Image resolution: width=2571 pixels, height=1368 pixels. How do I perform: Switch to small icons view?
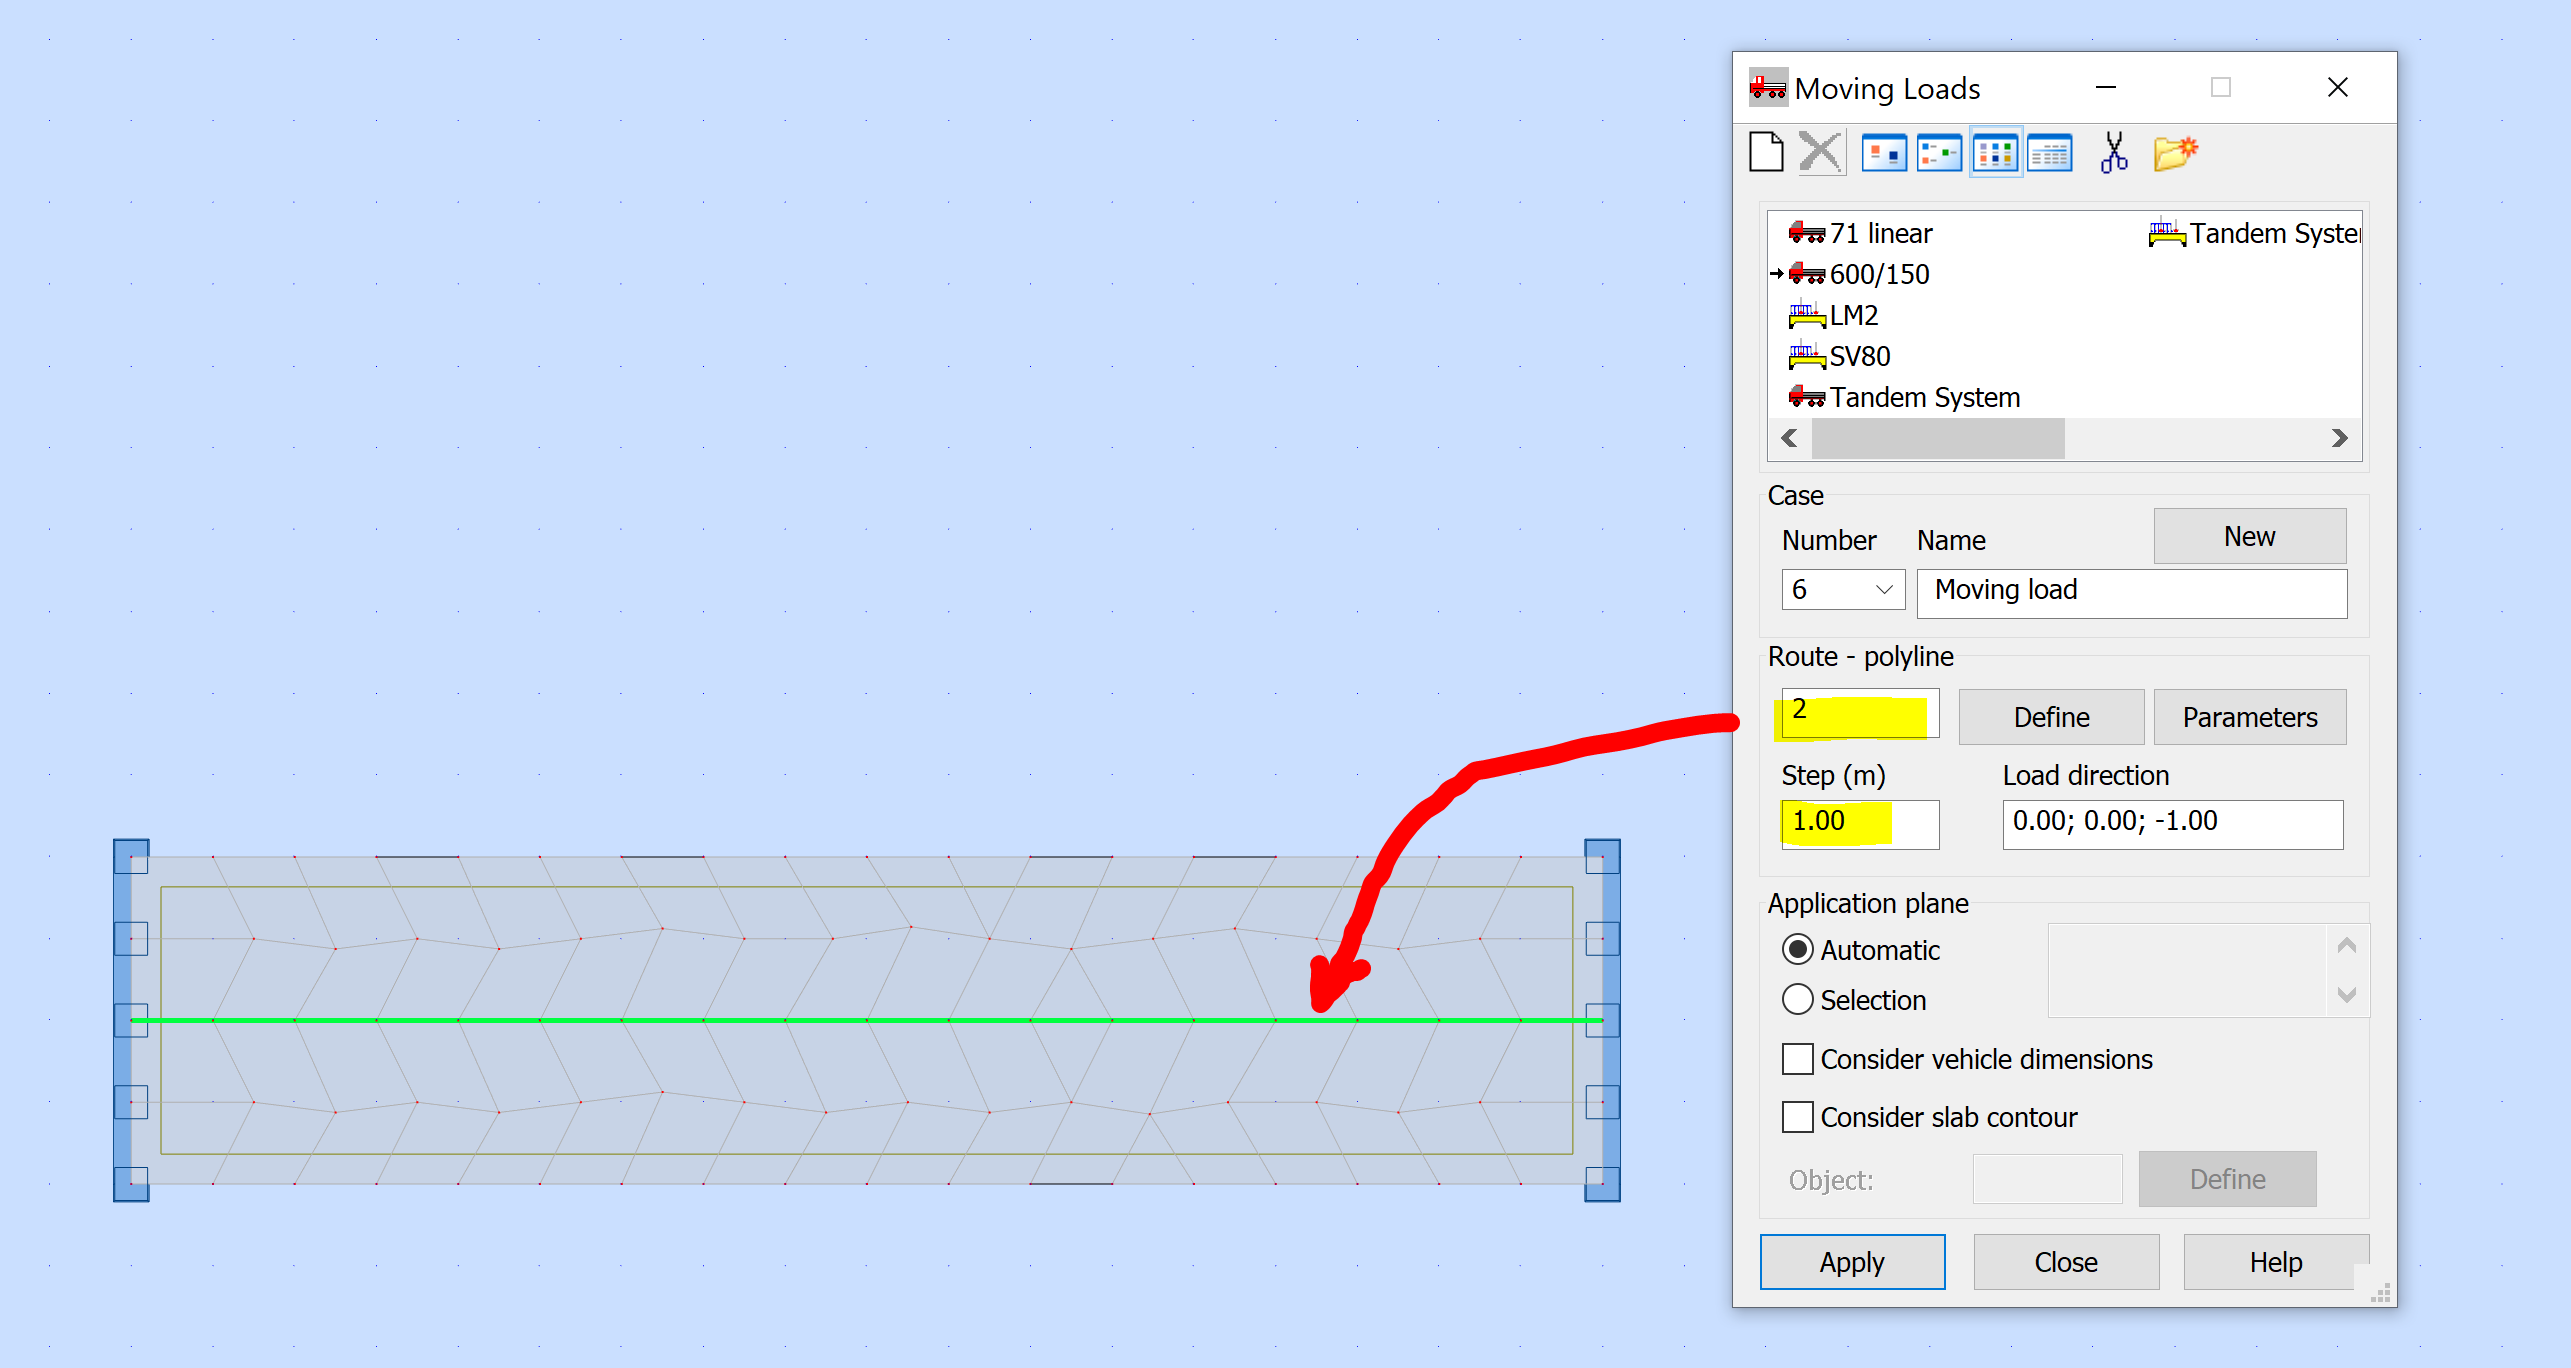tap(1939, 154)
